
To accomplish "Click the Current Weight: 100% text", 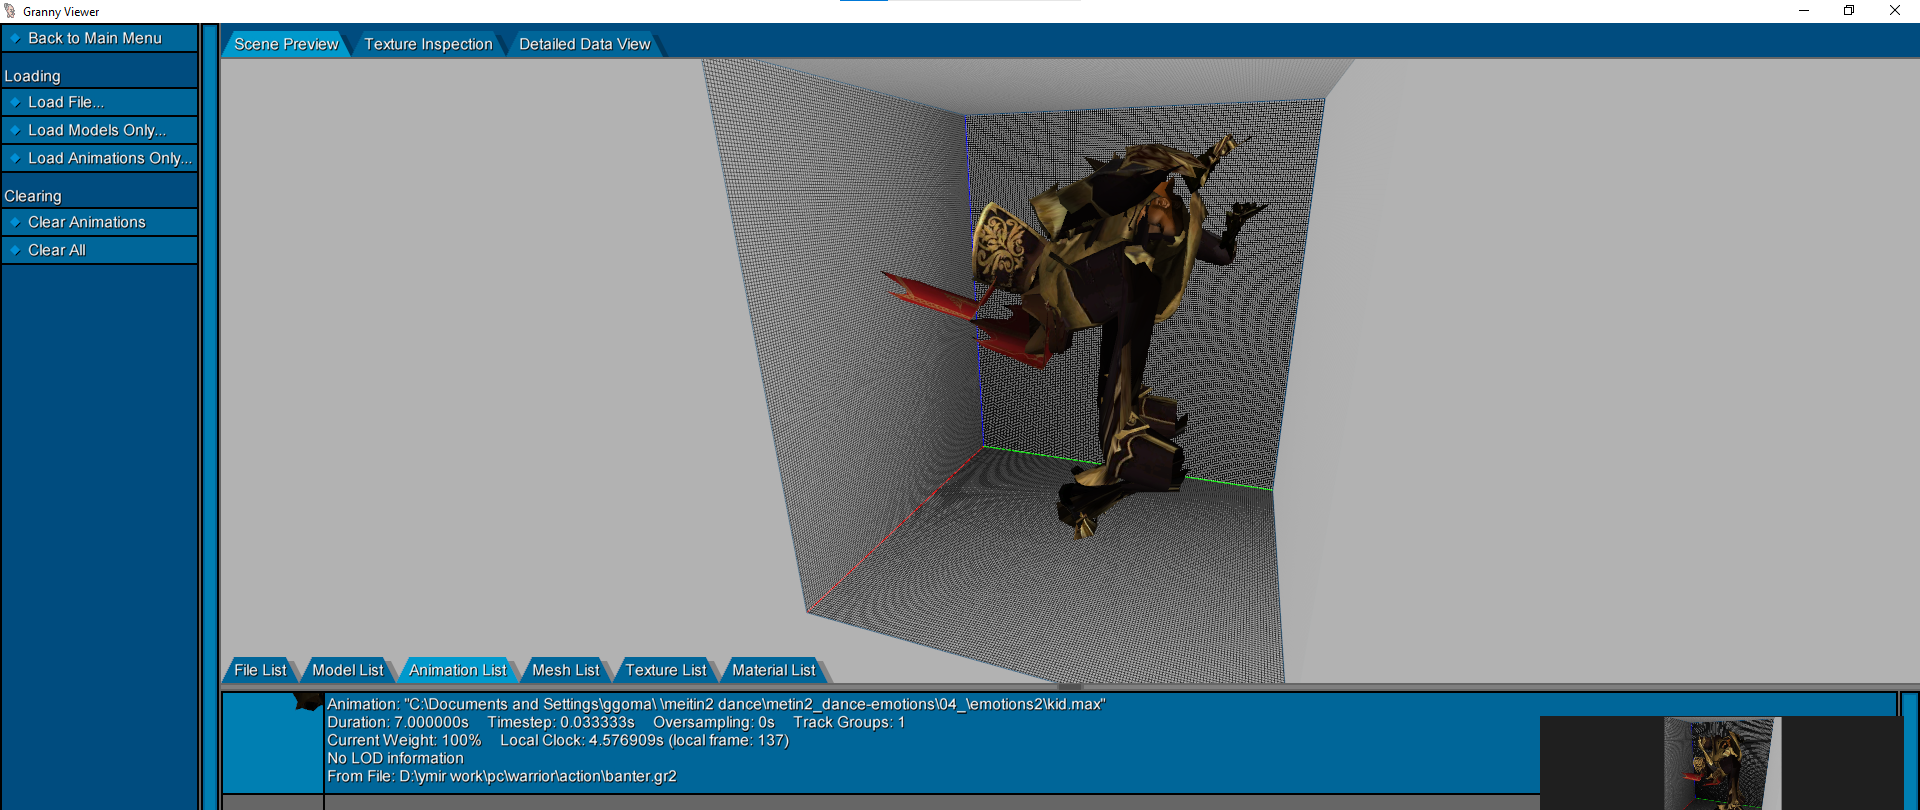I will [404, 740].
